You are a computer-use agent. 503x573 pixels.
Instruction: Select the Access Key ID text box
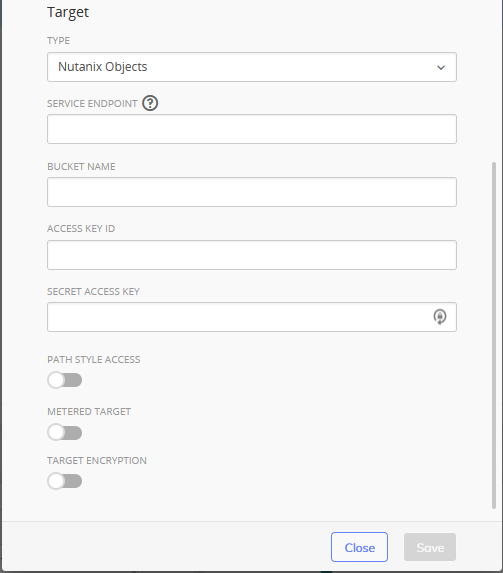tap(252, 255)
